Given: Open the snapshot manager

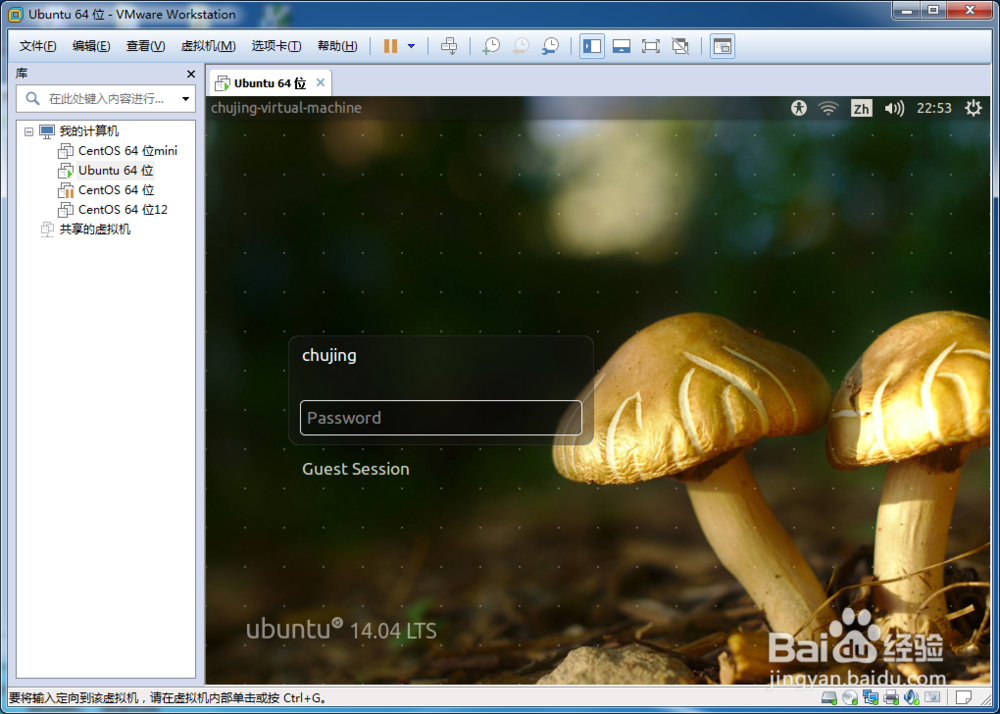Looking at the screenshot, I should [x=550, y=46].
